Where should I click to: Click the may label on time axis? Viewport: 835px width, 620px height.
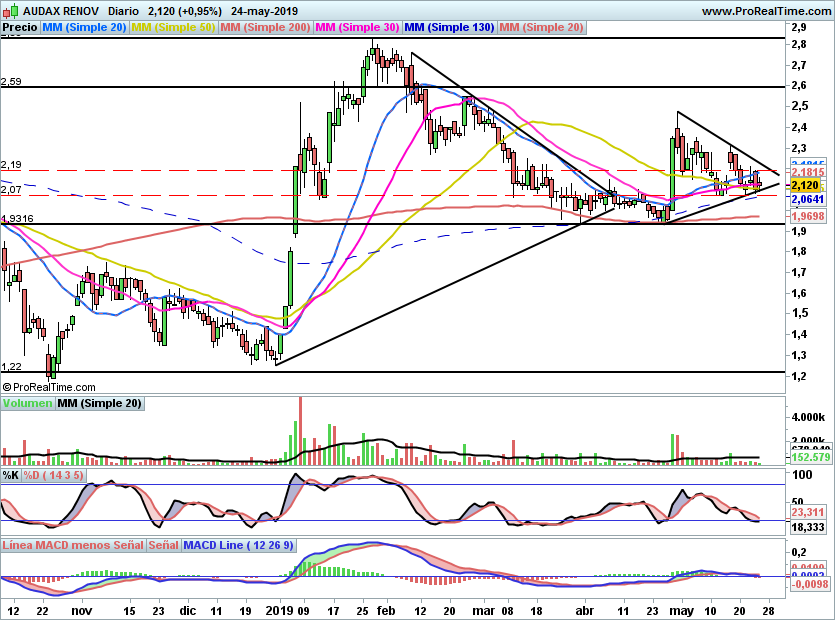point(682,610)
